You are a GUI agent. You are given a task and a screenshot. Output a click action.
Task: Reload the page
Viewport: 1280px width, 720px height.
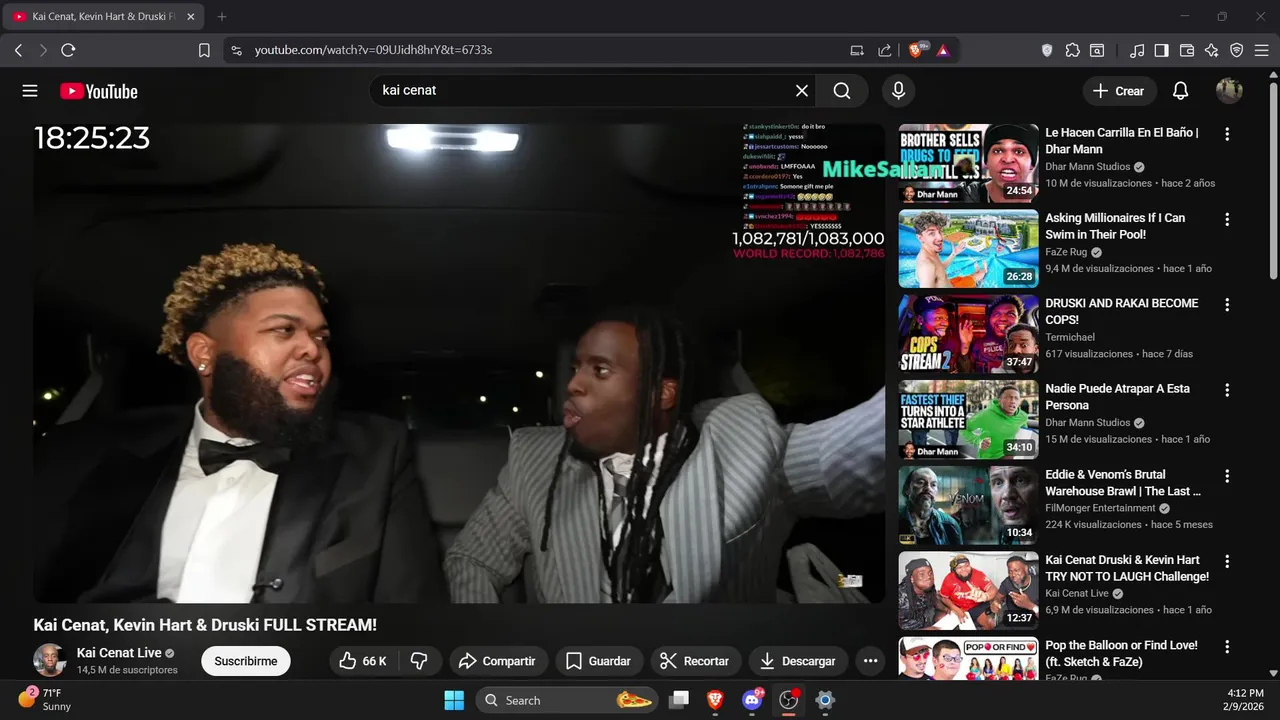point(68,50)
